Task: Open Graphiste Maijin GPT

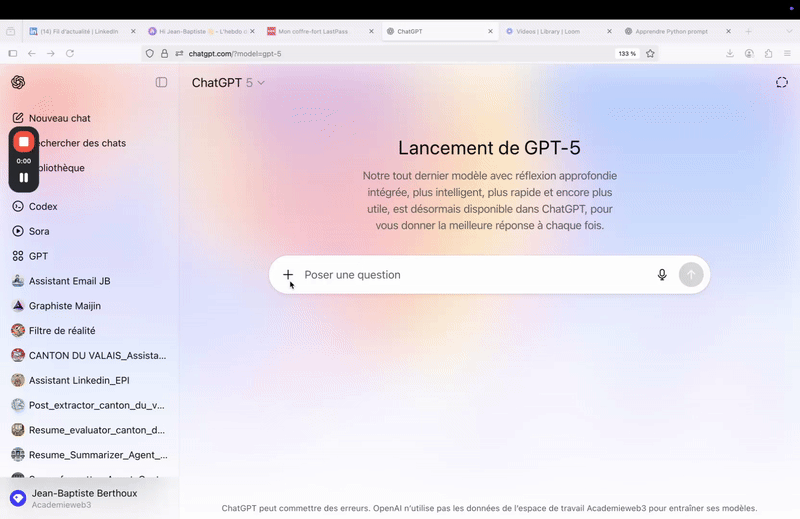Action: pyautogui.click(x=56, y=306)
